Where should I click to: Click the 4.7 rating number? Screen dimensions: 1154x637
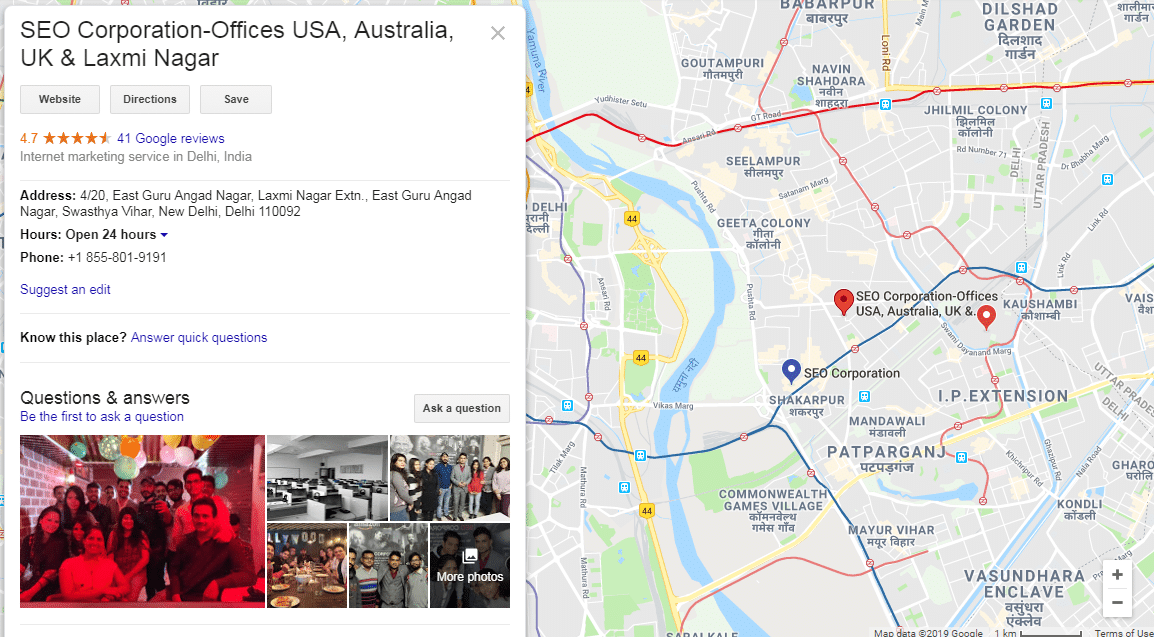tap(29, 138)
